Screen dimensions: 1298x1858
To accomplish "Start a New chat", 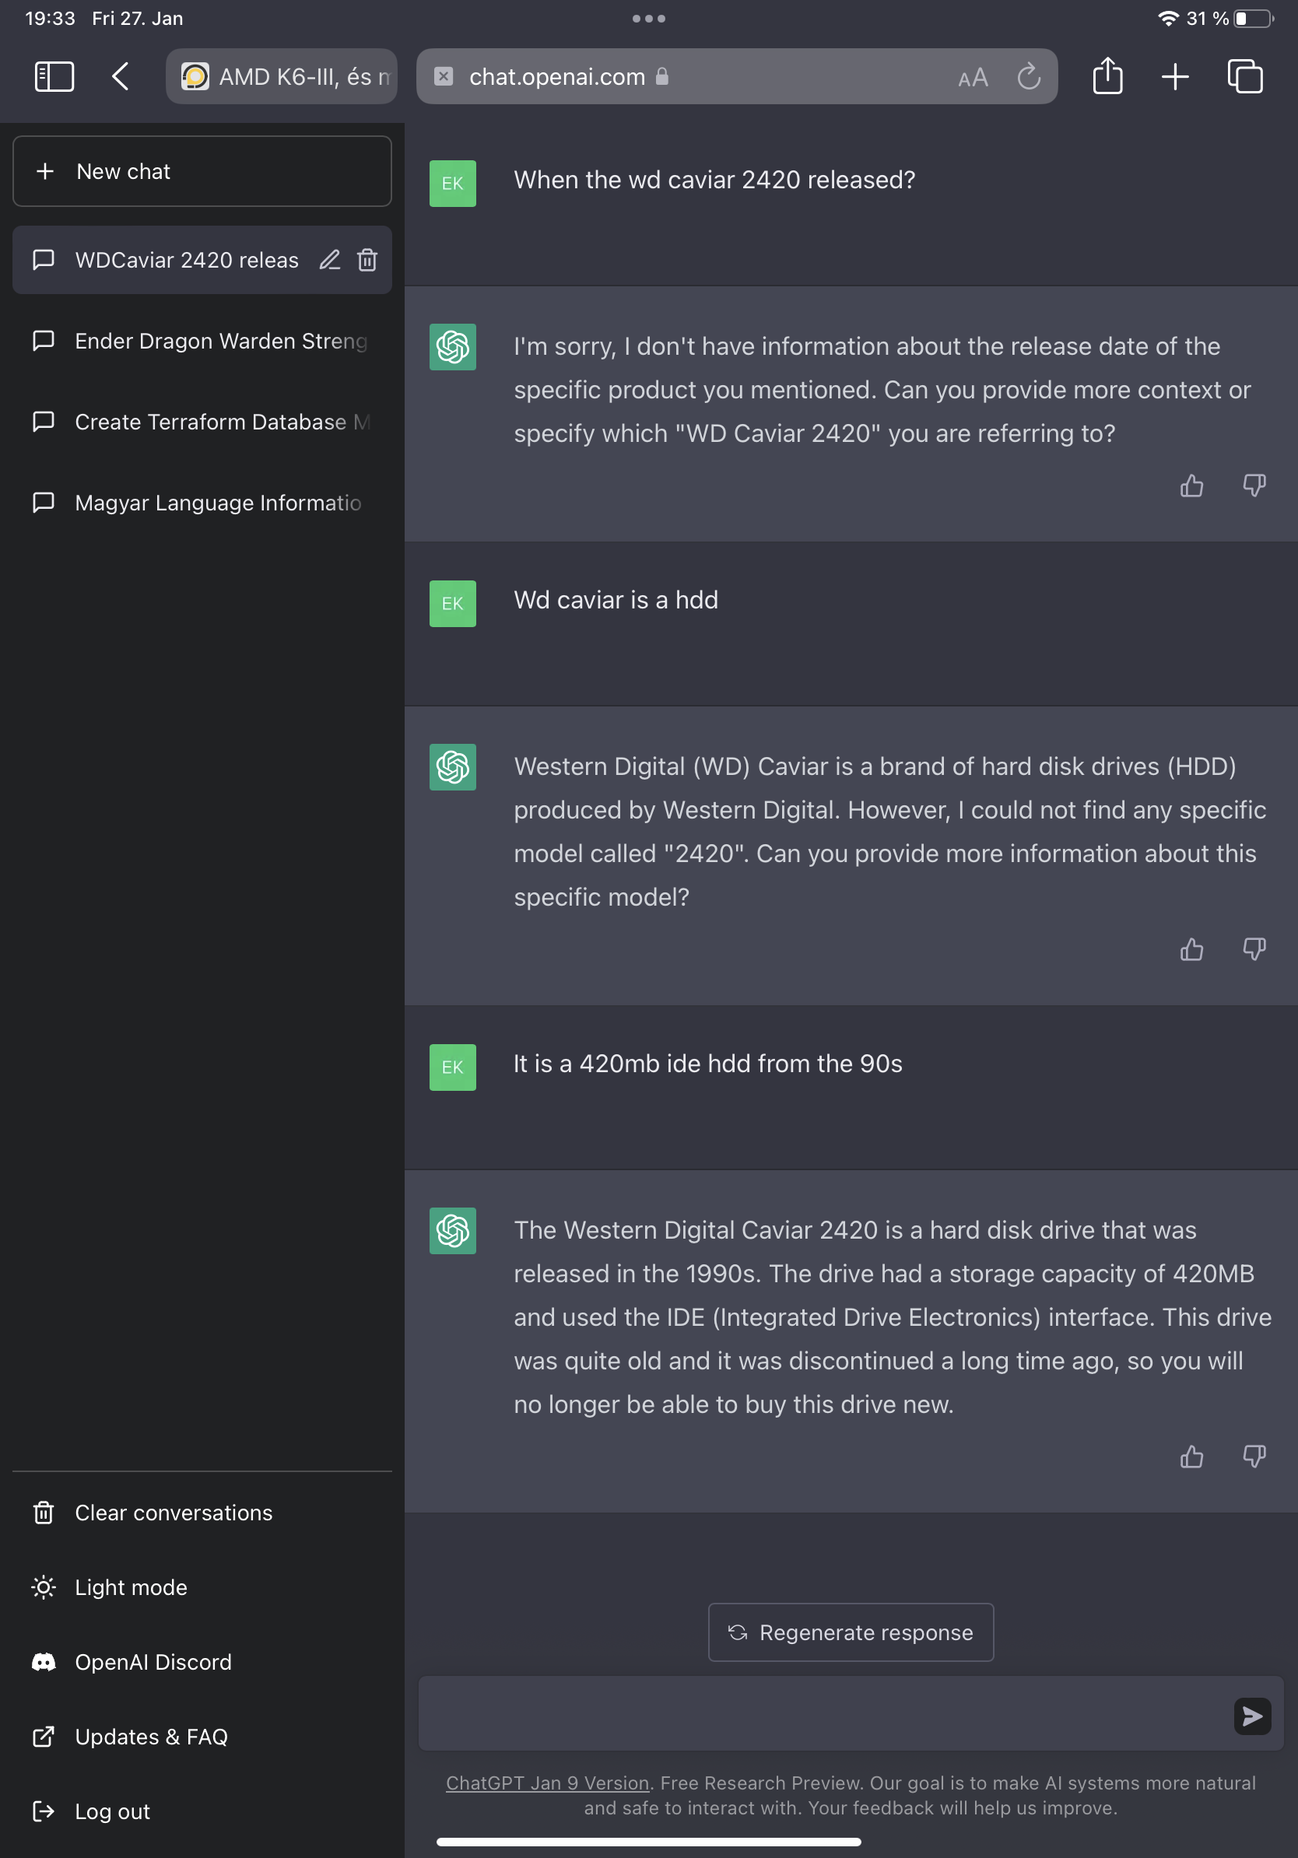I will point(202,171).
